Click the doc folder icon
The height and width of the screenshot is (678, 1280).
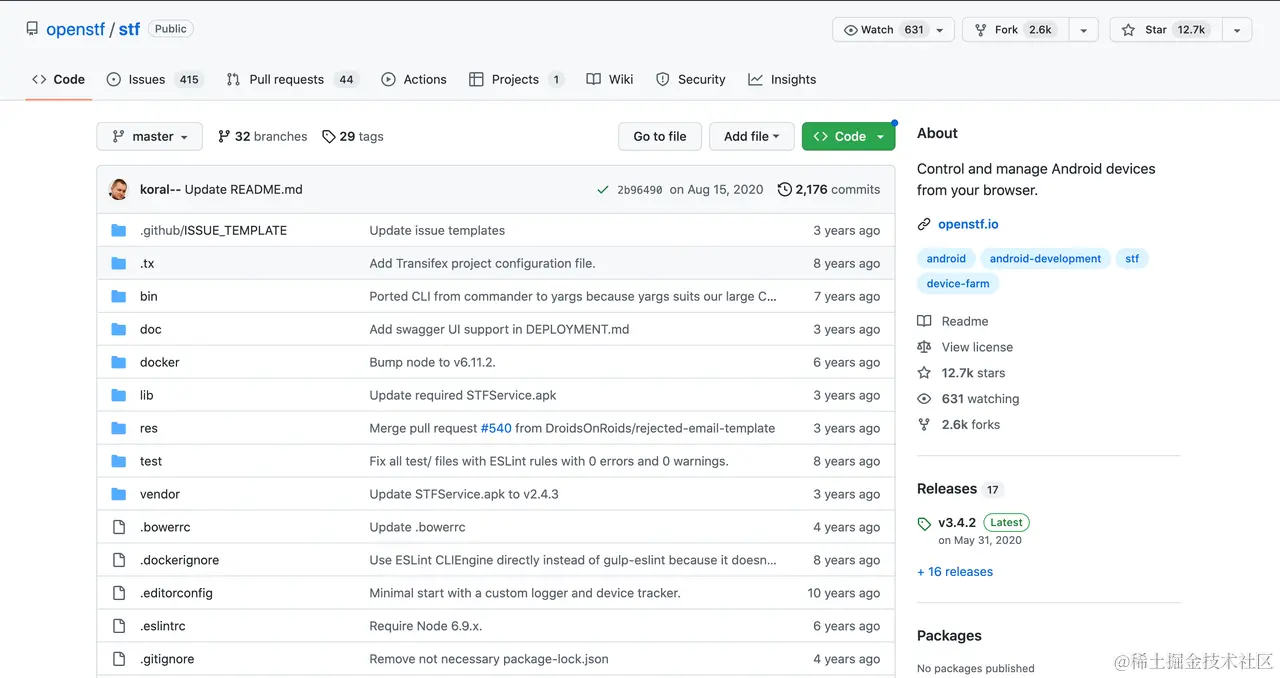119,329
